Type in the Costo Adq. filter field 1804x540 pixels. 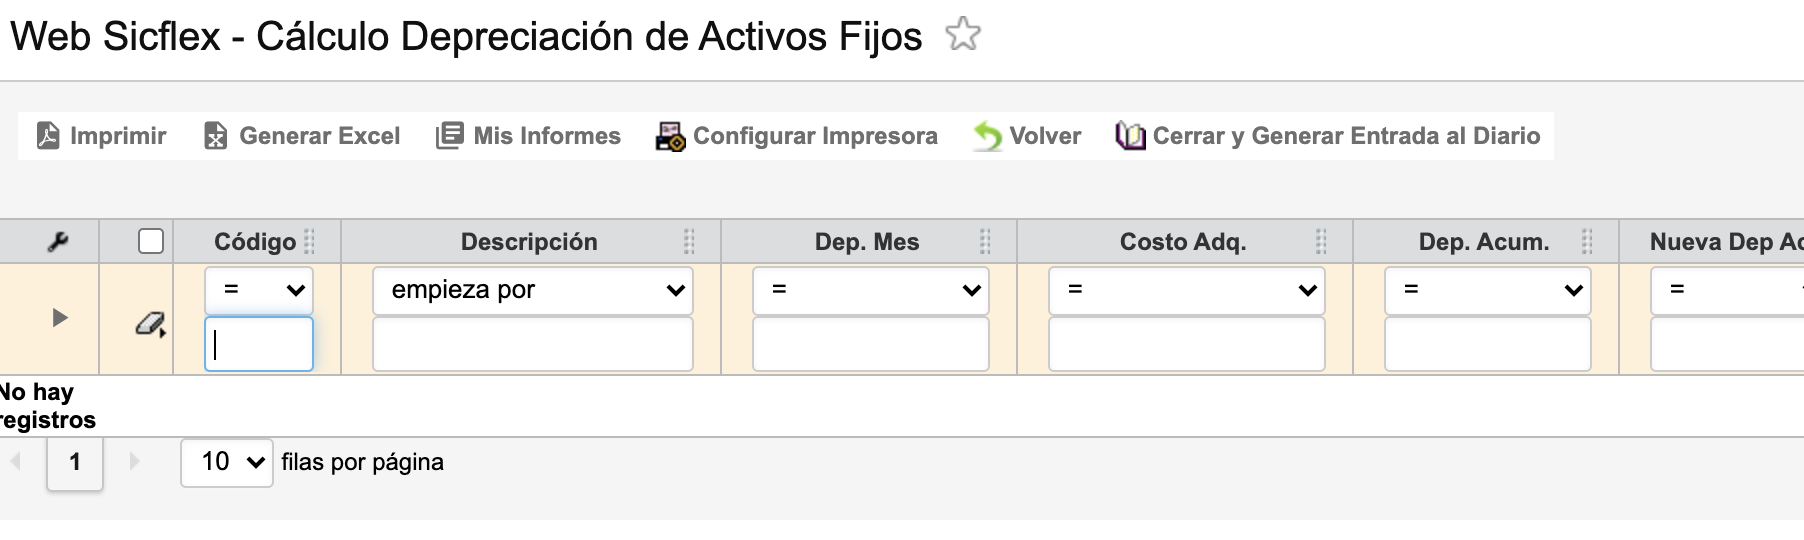pyautogui.click(x=1186, y=345)
